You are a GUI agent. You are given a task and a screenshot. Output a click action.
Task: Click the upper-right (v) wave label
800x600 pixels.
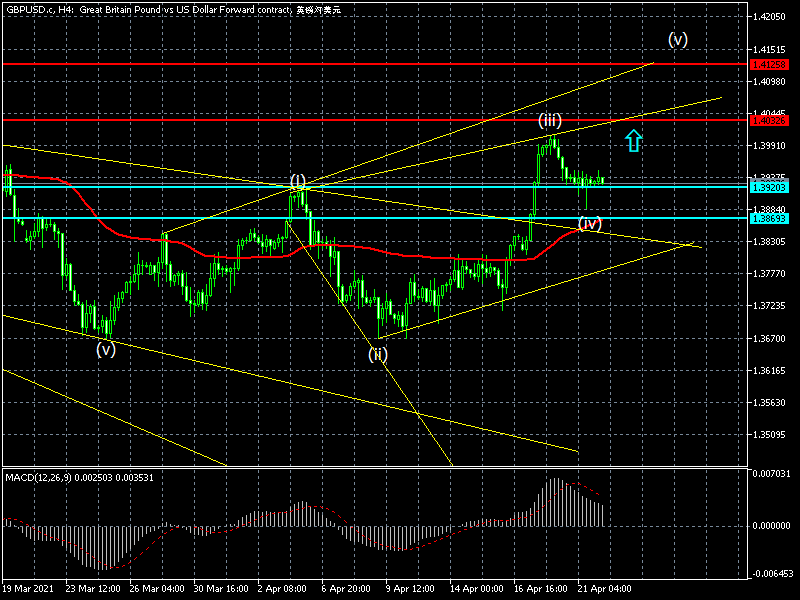678,40
